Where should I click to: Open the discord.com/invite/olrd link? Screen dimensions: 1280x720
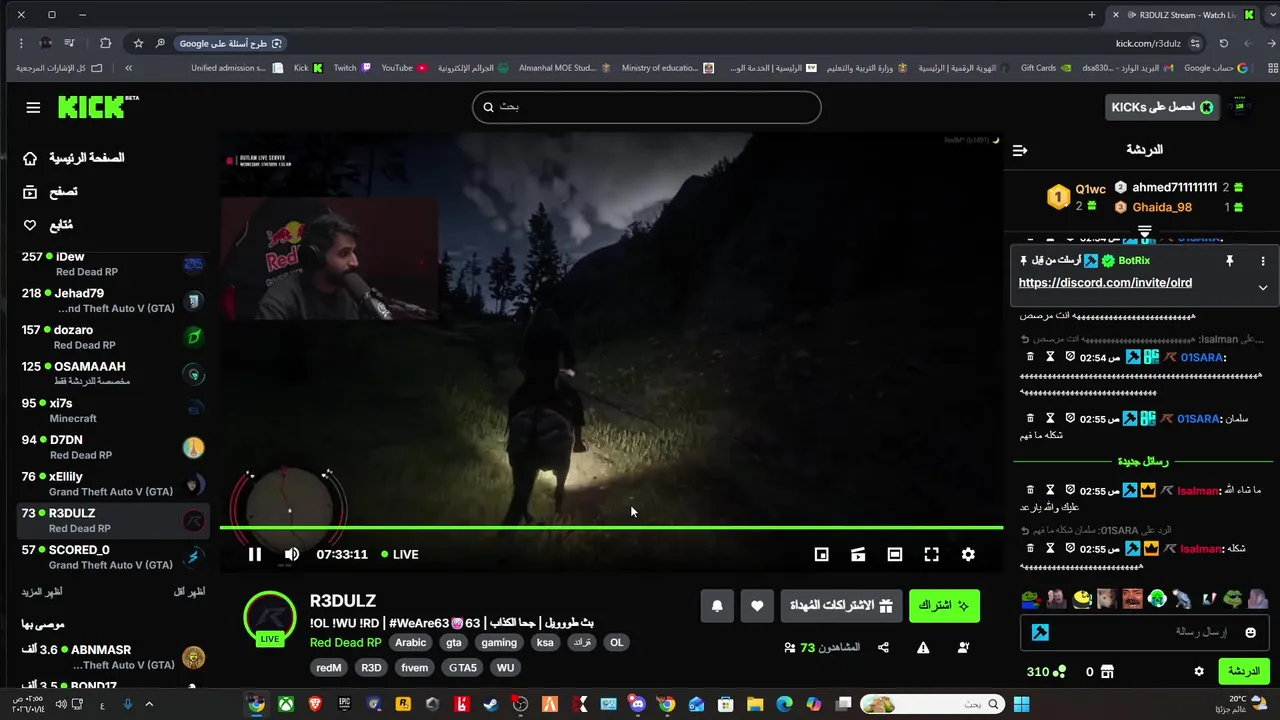[1105, 283]
